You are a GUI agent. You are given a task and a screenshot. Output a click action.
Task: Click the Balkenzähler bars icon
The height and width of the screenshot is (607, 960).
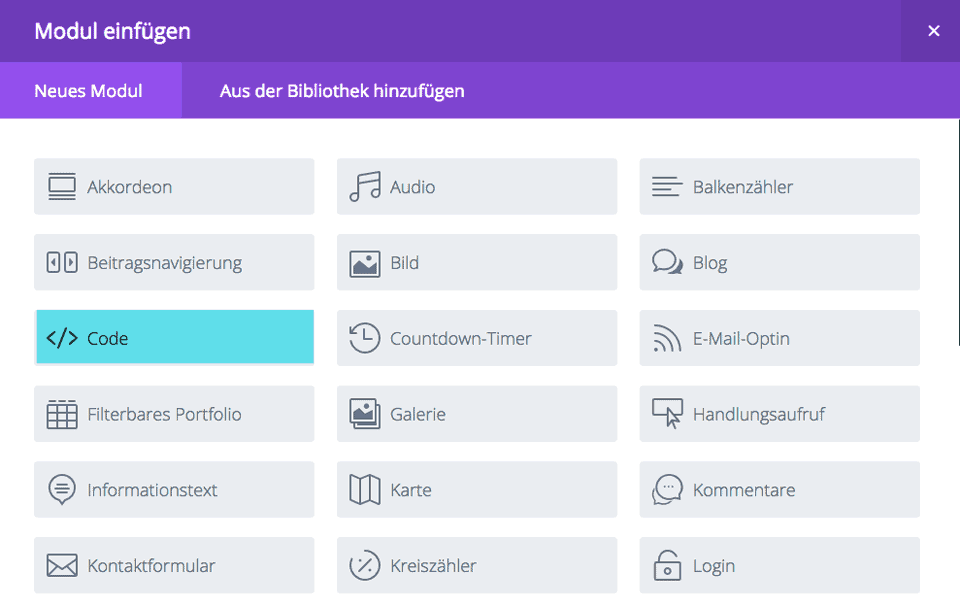[x=667, y=187]
